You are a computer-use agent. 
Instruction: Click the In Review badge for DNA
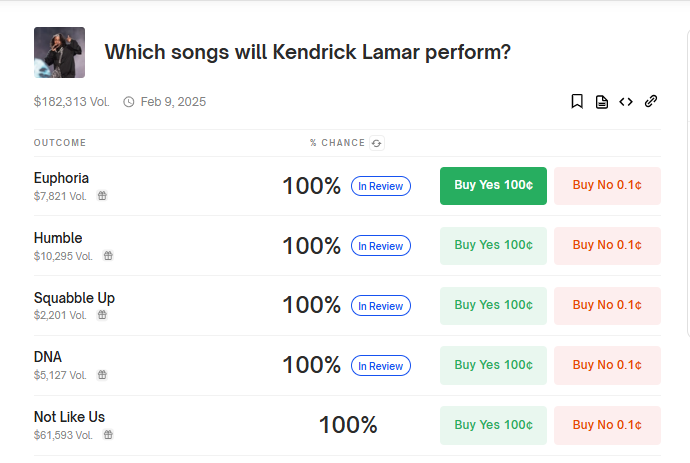click(381, 366)
